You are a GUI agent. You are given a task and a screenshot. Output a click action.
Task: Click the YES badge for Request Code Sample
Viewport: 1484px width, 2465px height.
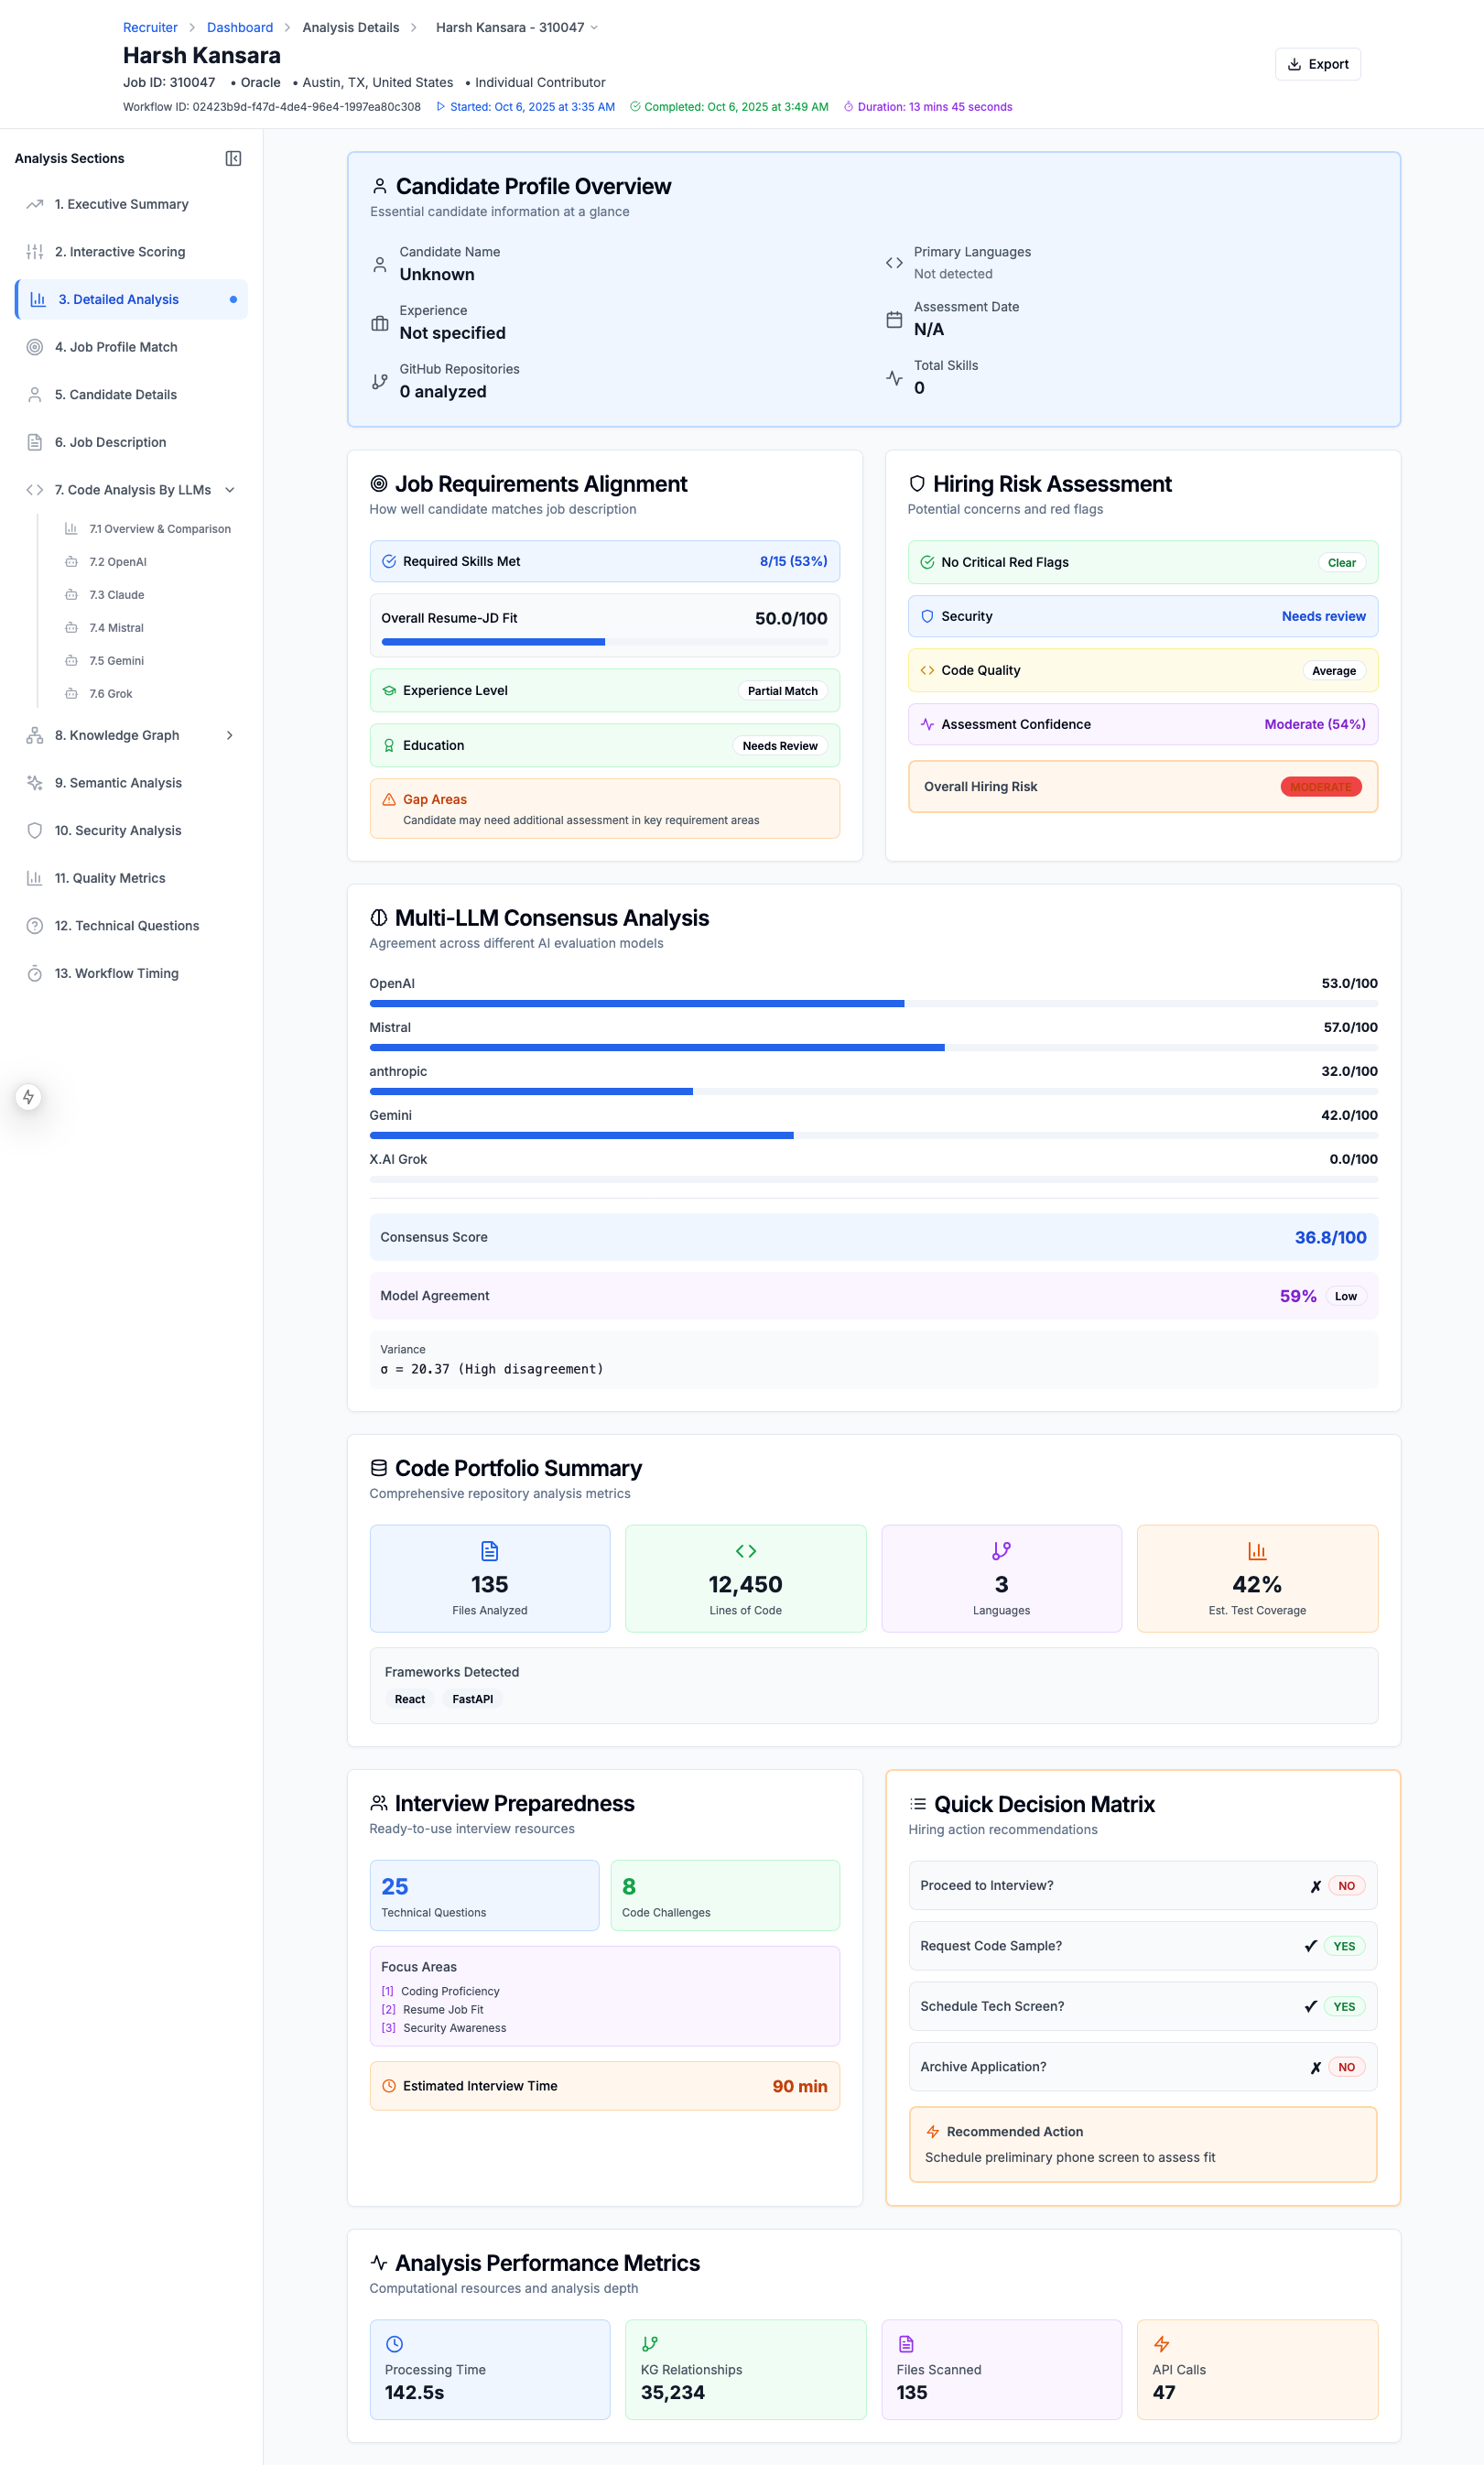1344,1946
